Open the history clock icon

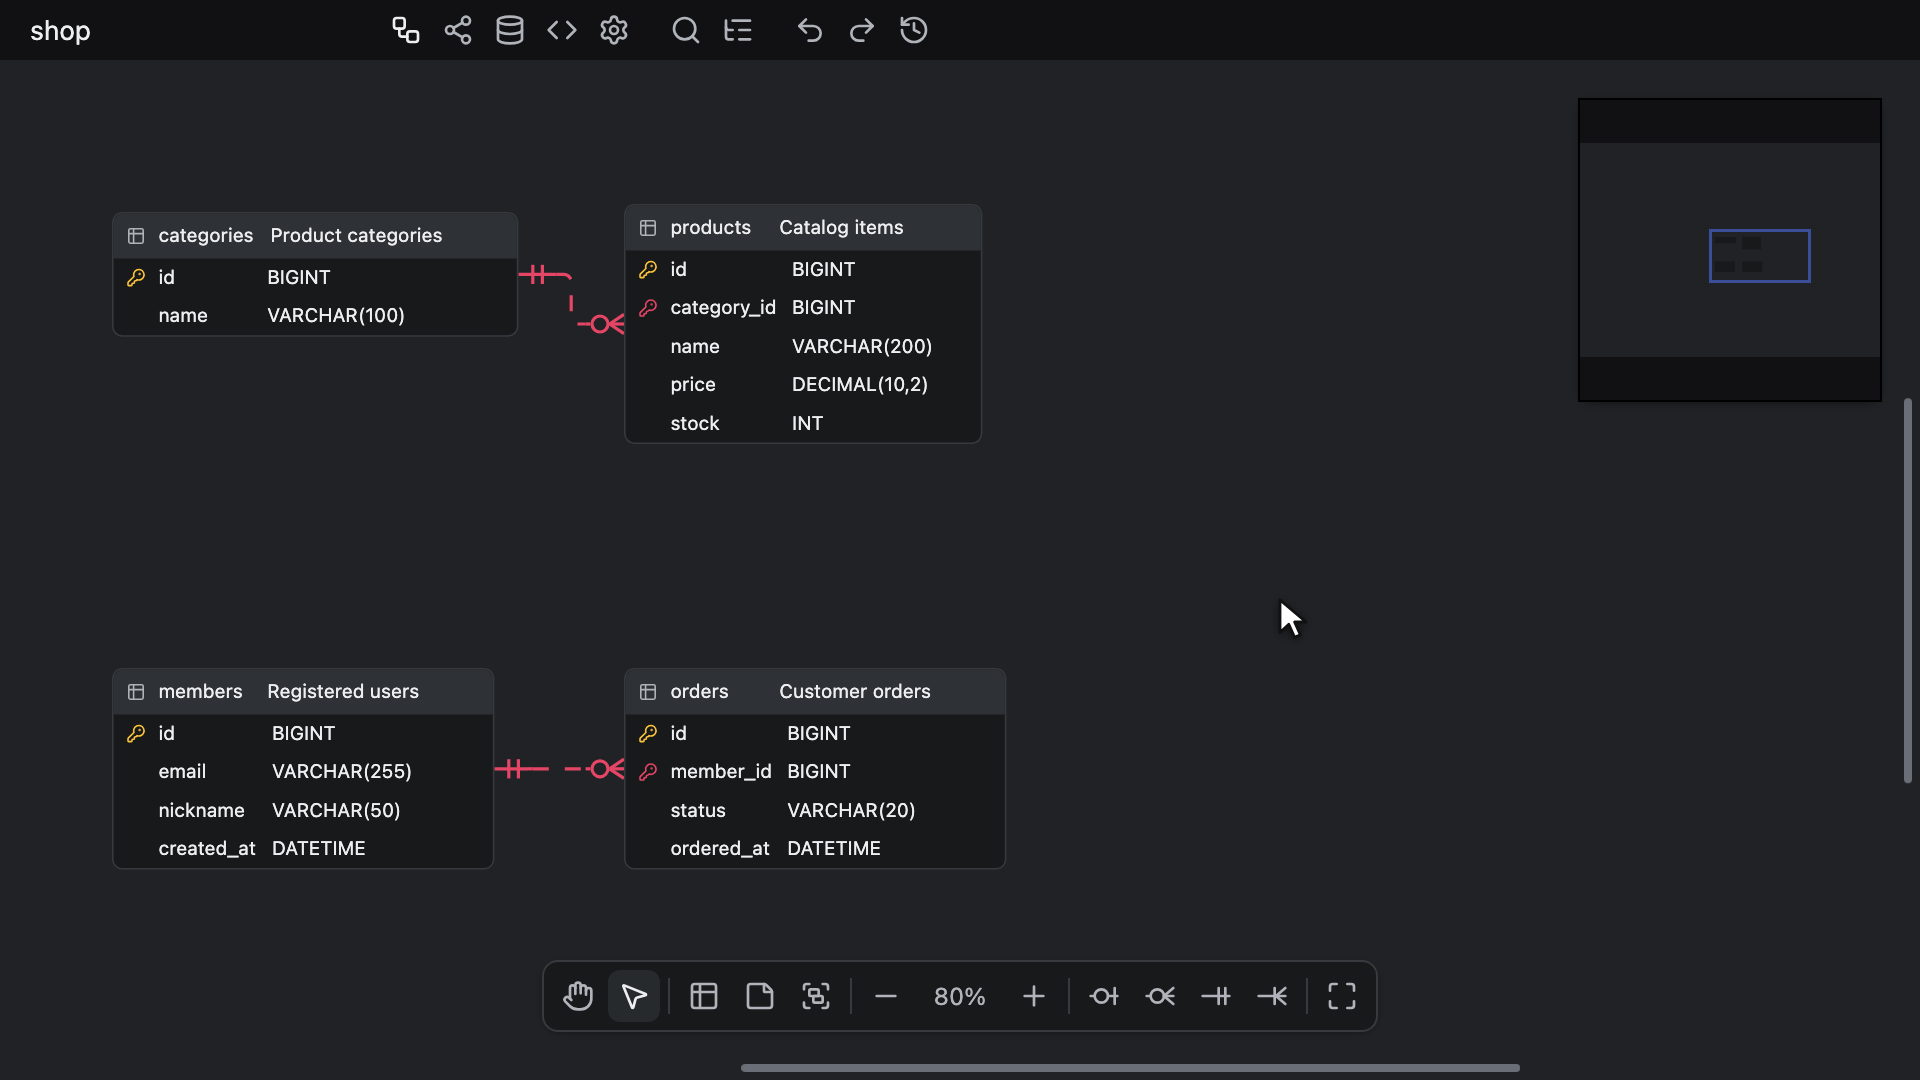[x=914, y=30]
